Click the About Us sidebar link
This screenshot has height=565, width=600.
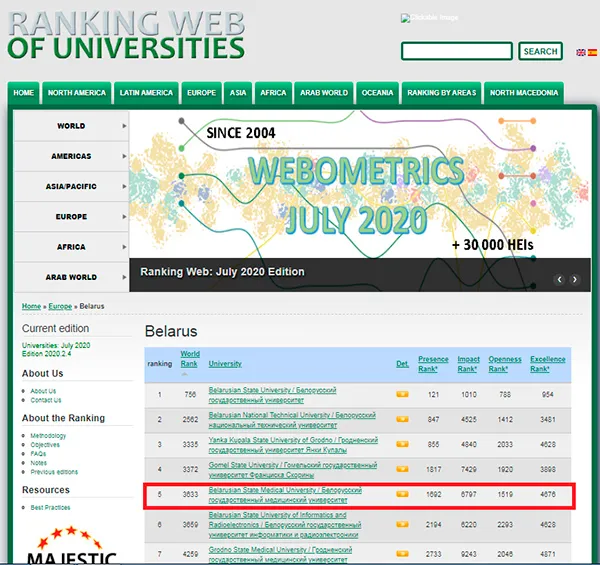pos(43,391)
